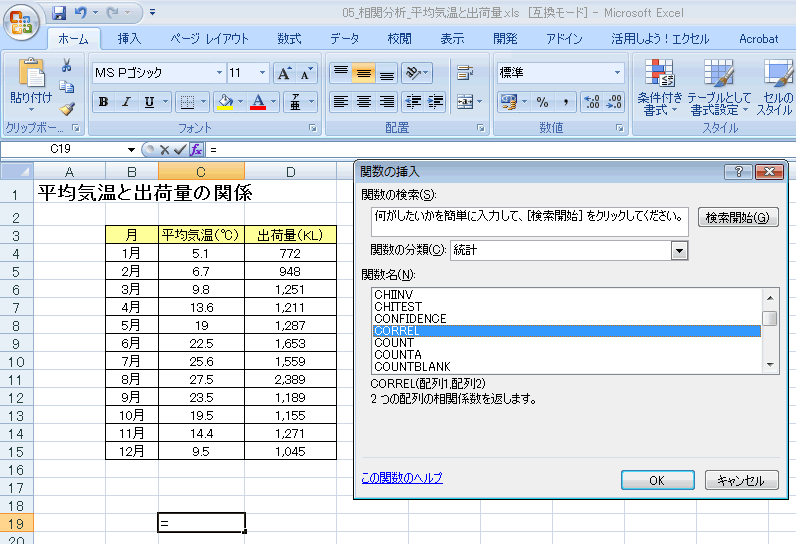This screenshot has width=796, height=544.
Task: Click the Cut scissors icon
Action: pos(67,66)
